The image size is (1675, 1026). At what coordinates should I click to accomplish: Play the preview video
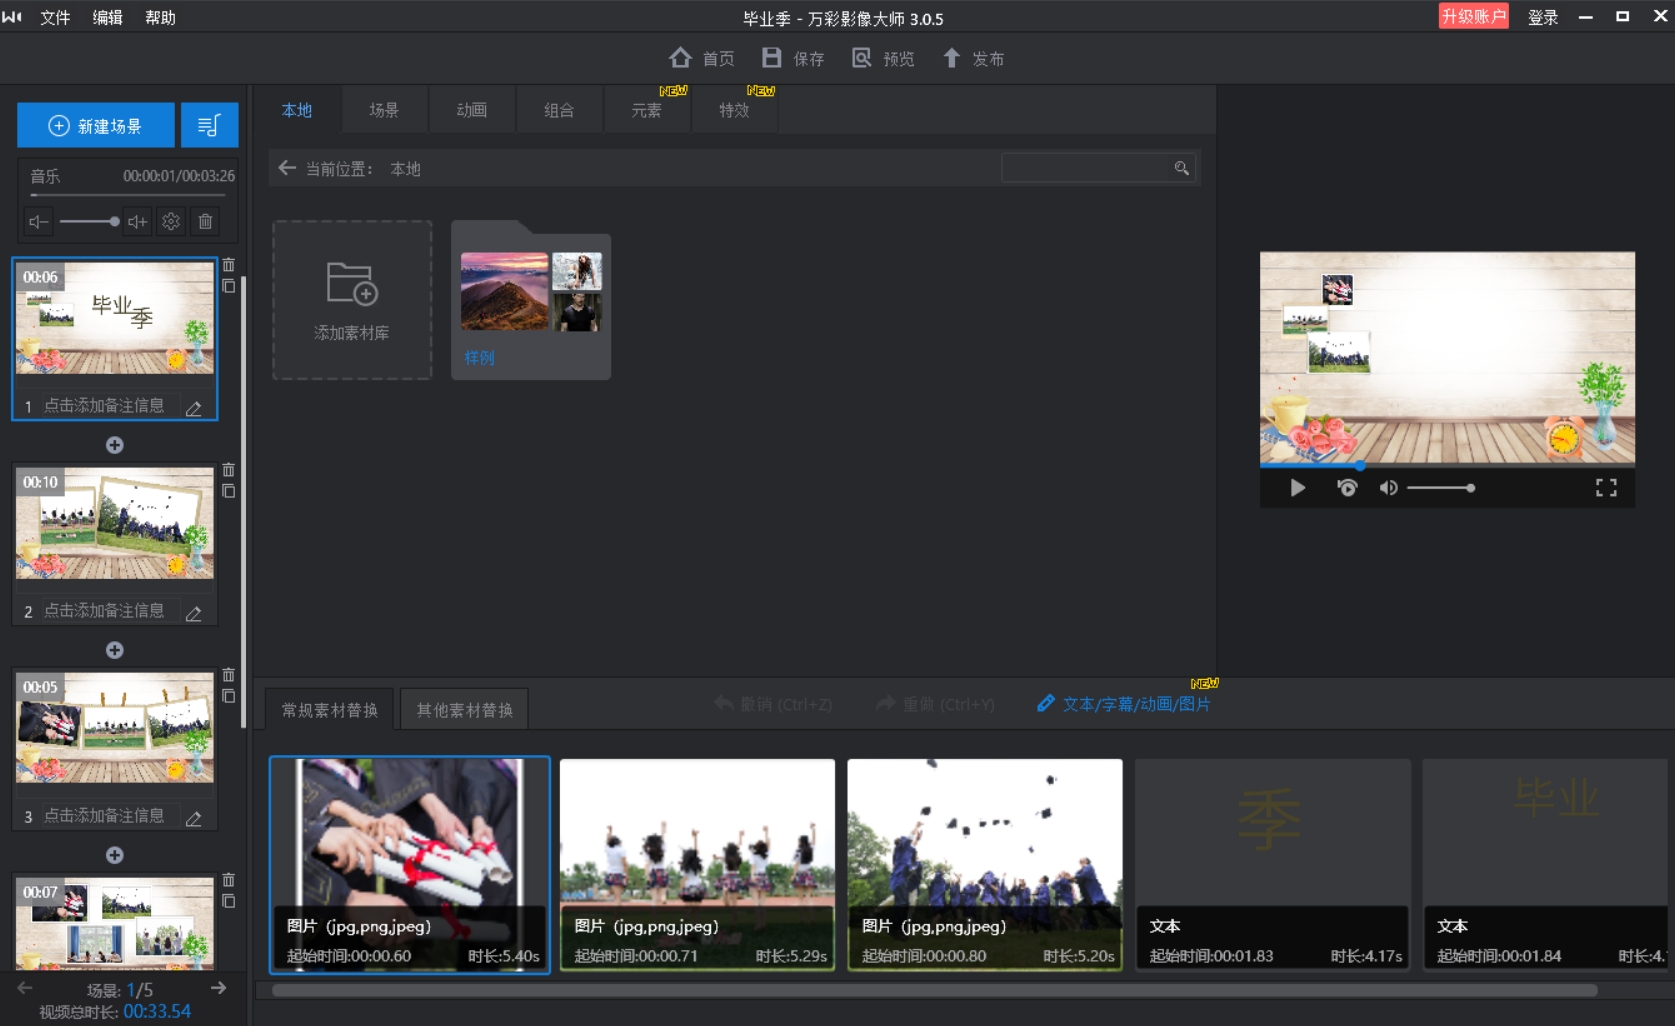point(1298,488)
